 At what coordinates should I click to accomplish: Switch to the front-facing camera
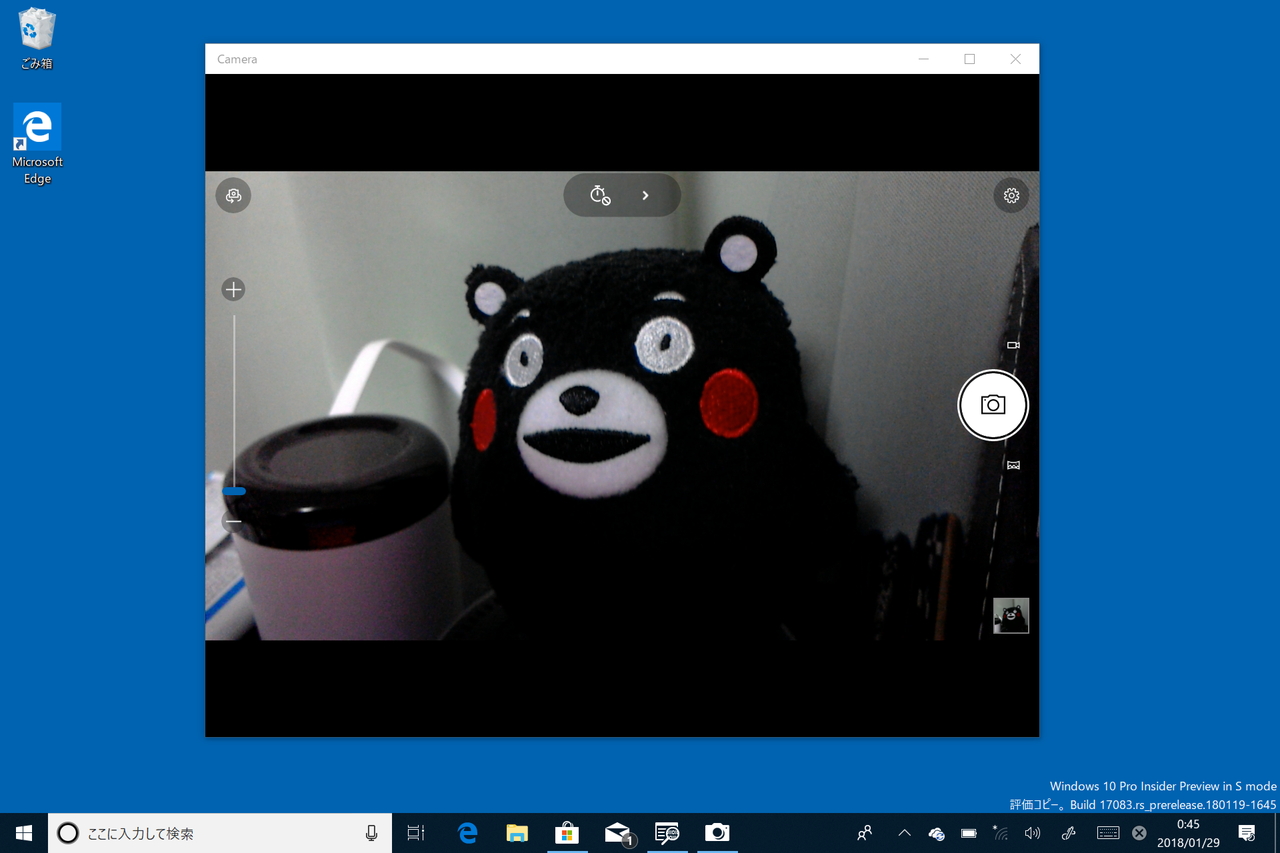click(x=233, y=195)
